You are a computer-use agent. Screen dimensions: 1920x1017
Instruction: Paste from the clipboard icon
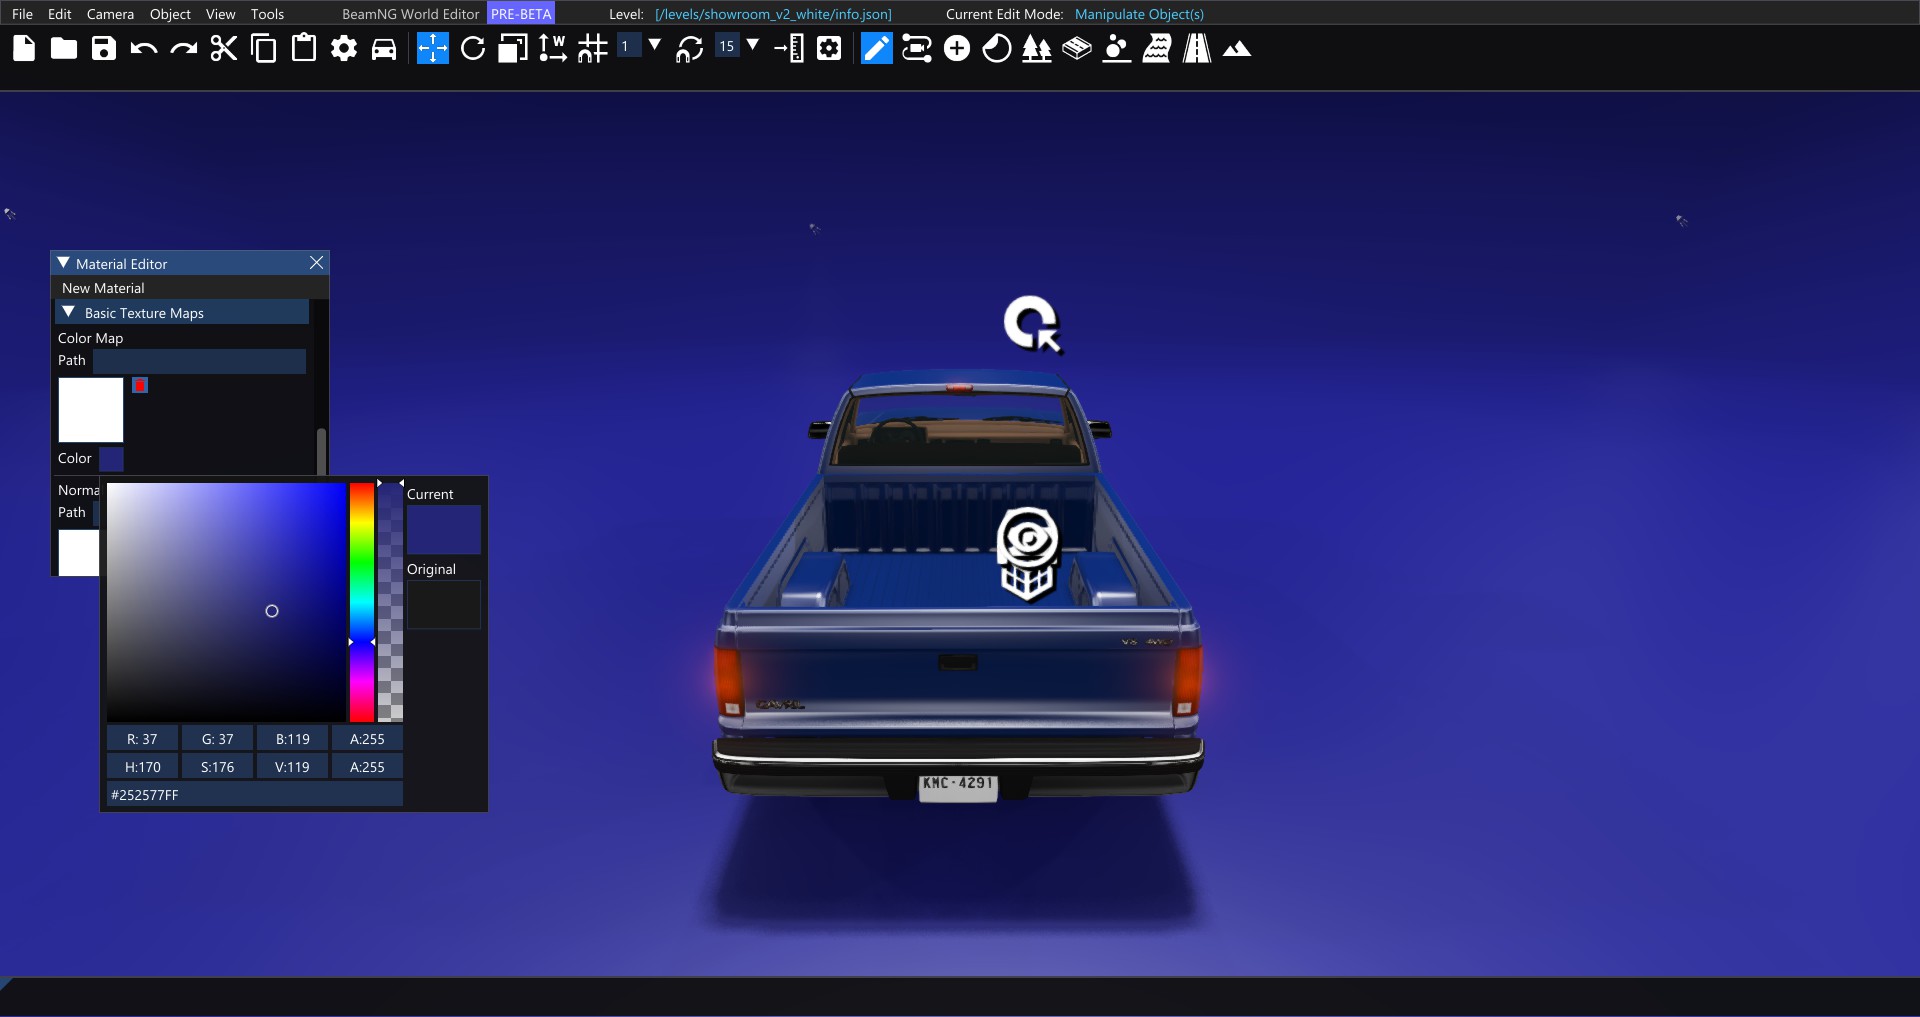(304, 48)
